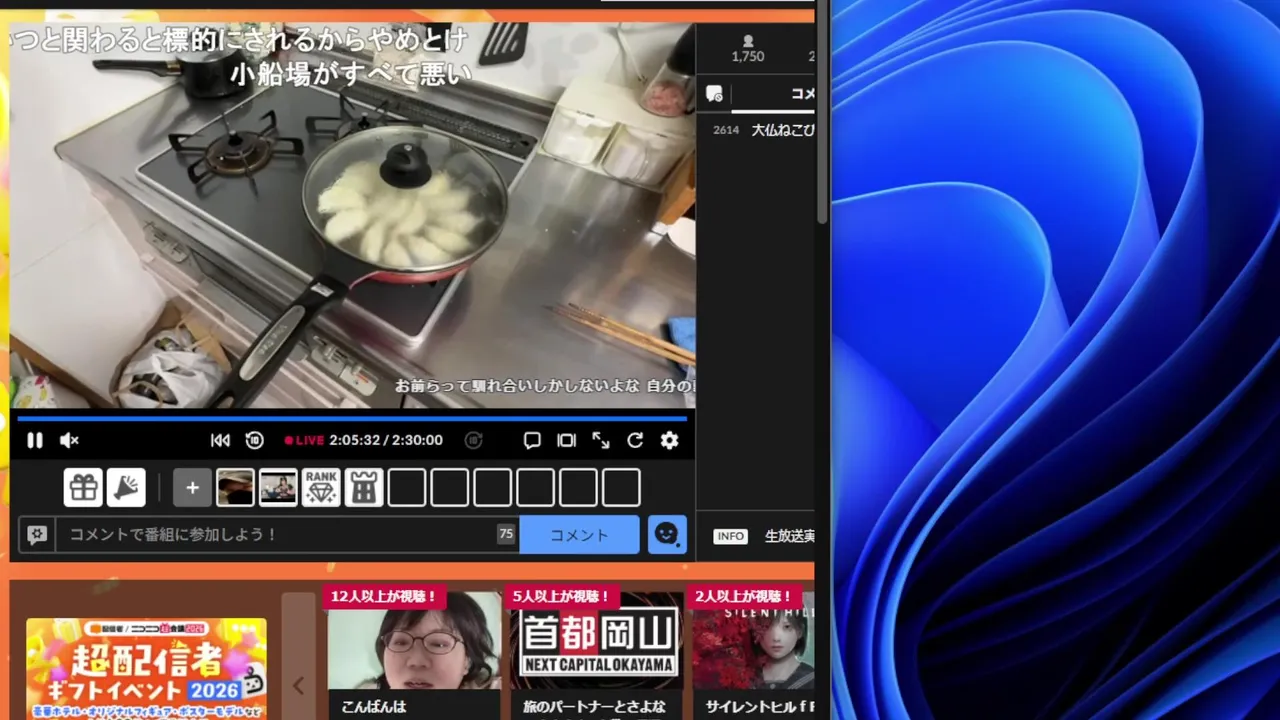Image resolution: width=1280 pixels, height=720 pixels.
Task: Open the こんばんは stream thumbnail
Action: [414, 640]
